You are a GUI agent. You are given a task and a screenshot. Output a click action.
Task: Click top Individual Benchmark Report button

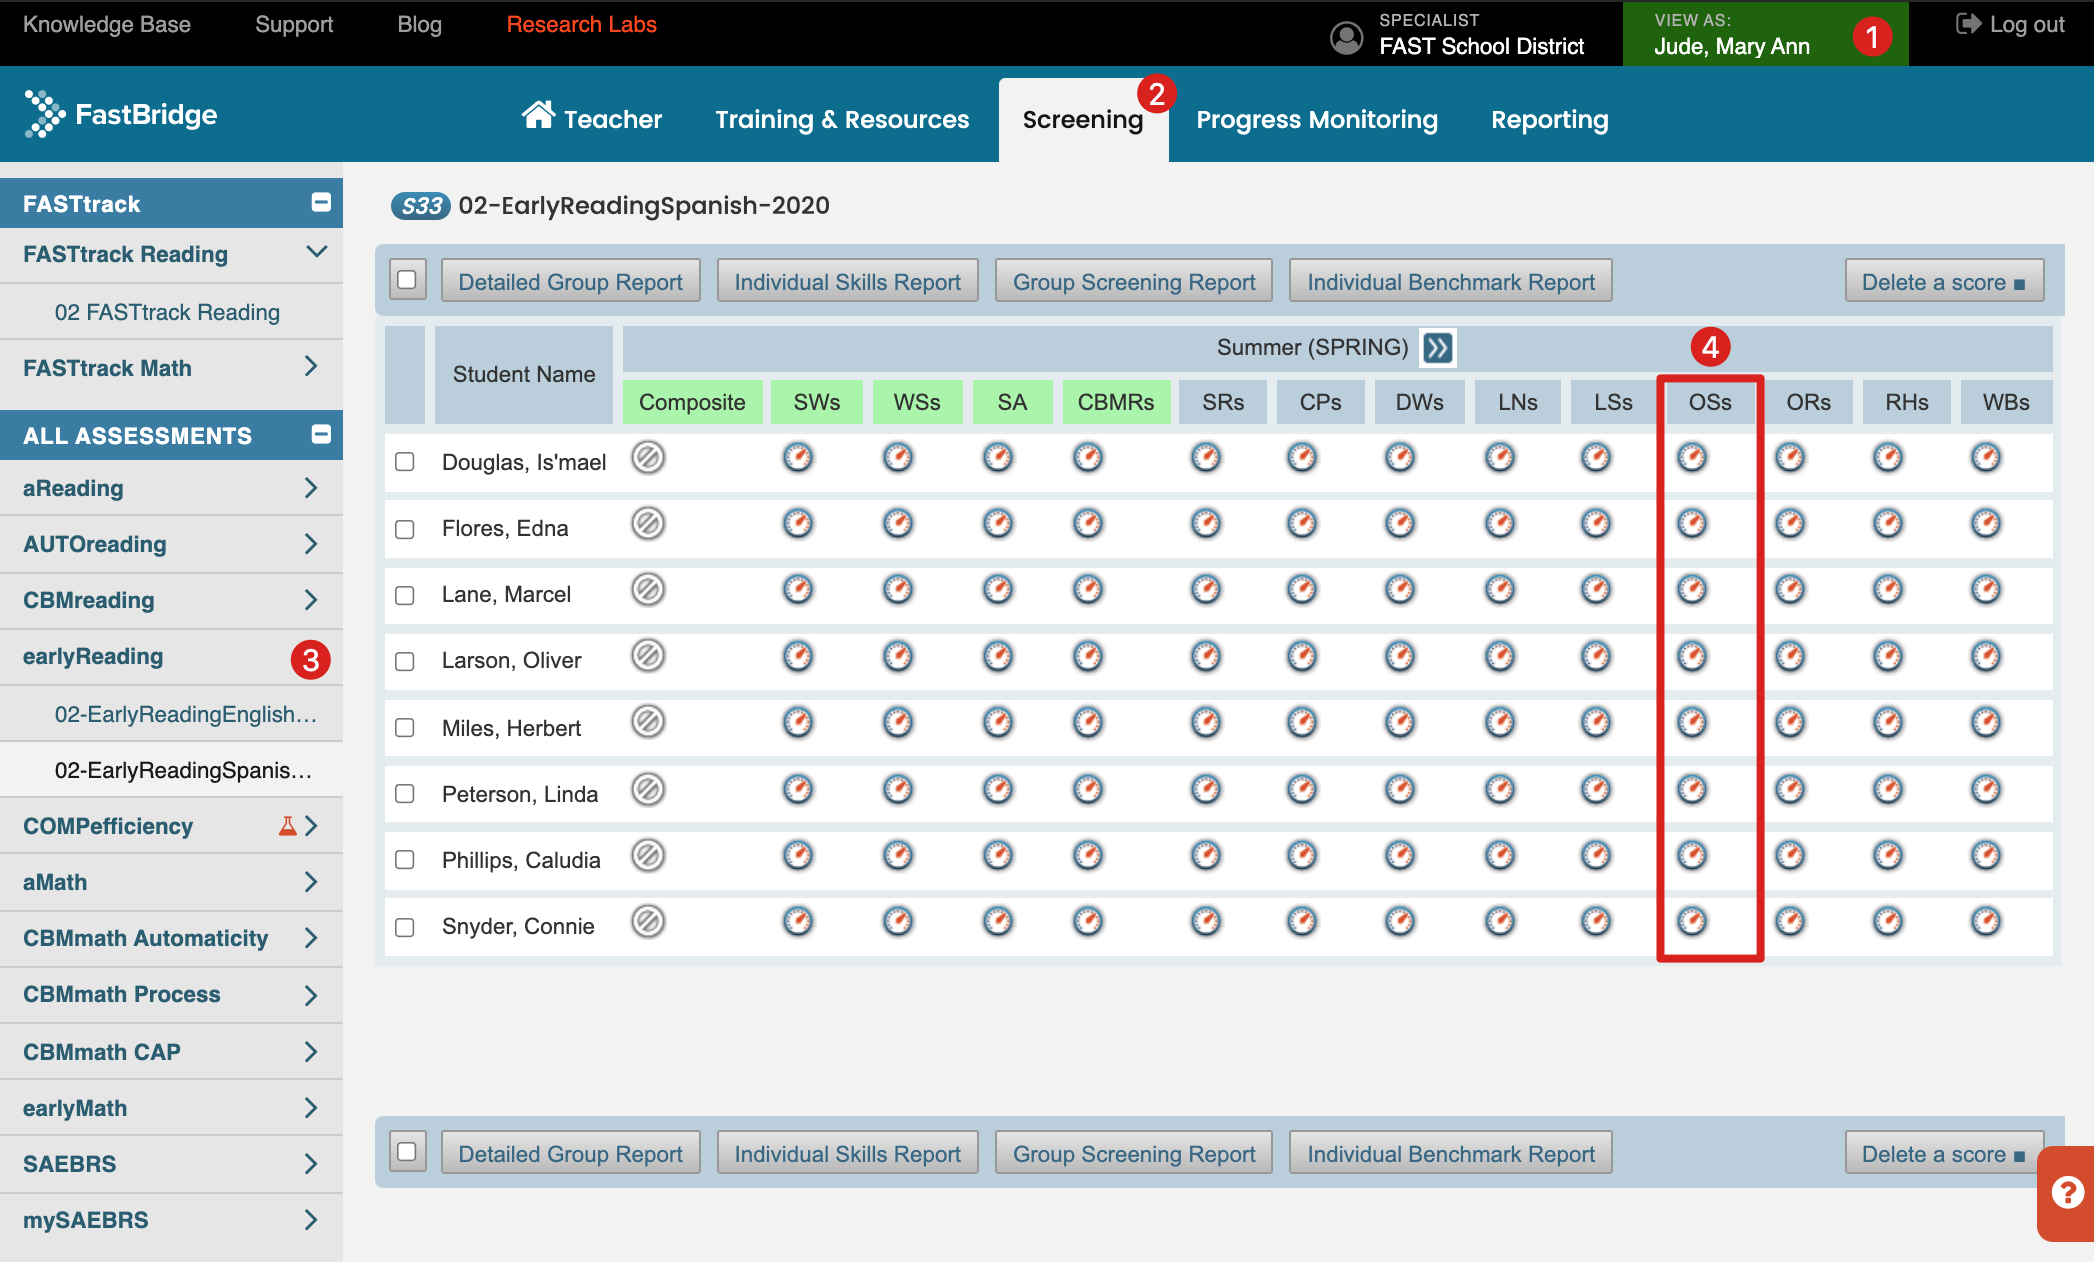tap(1451, 281)
